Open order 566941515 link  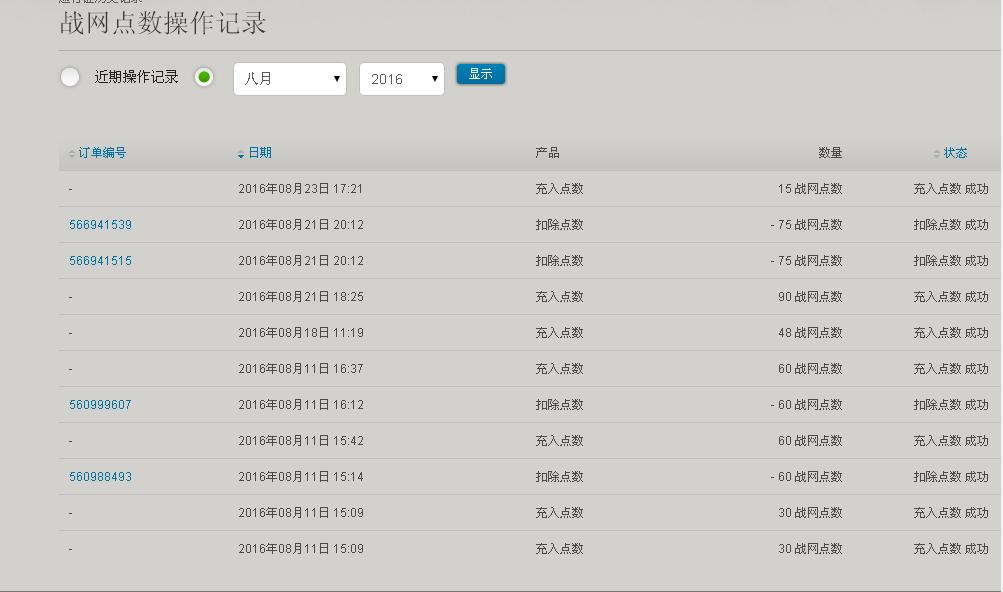(x=100, y=261)
